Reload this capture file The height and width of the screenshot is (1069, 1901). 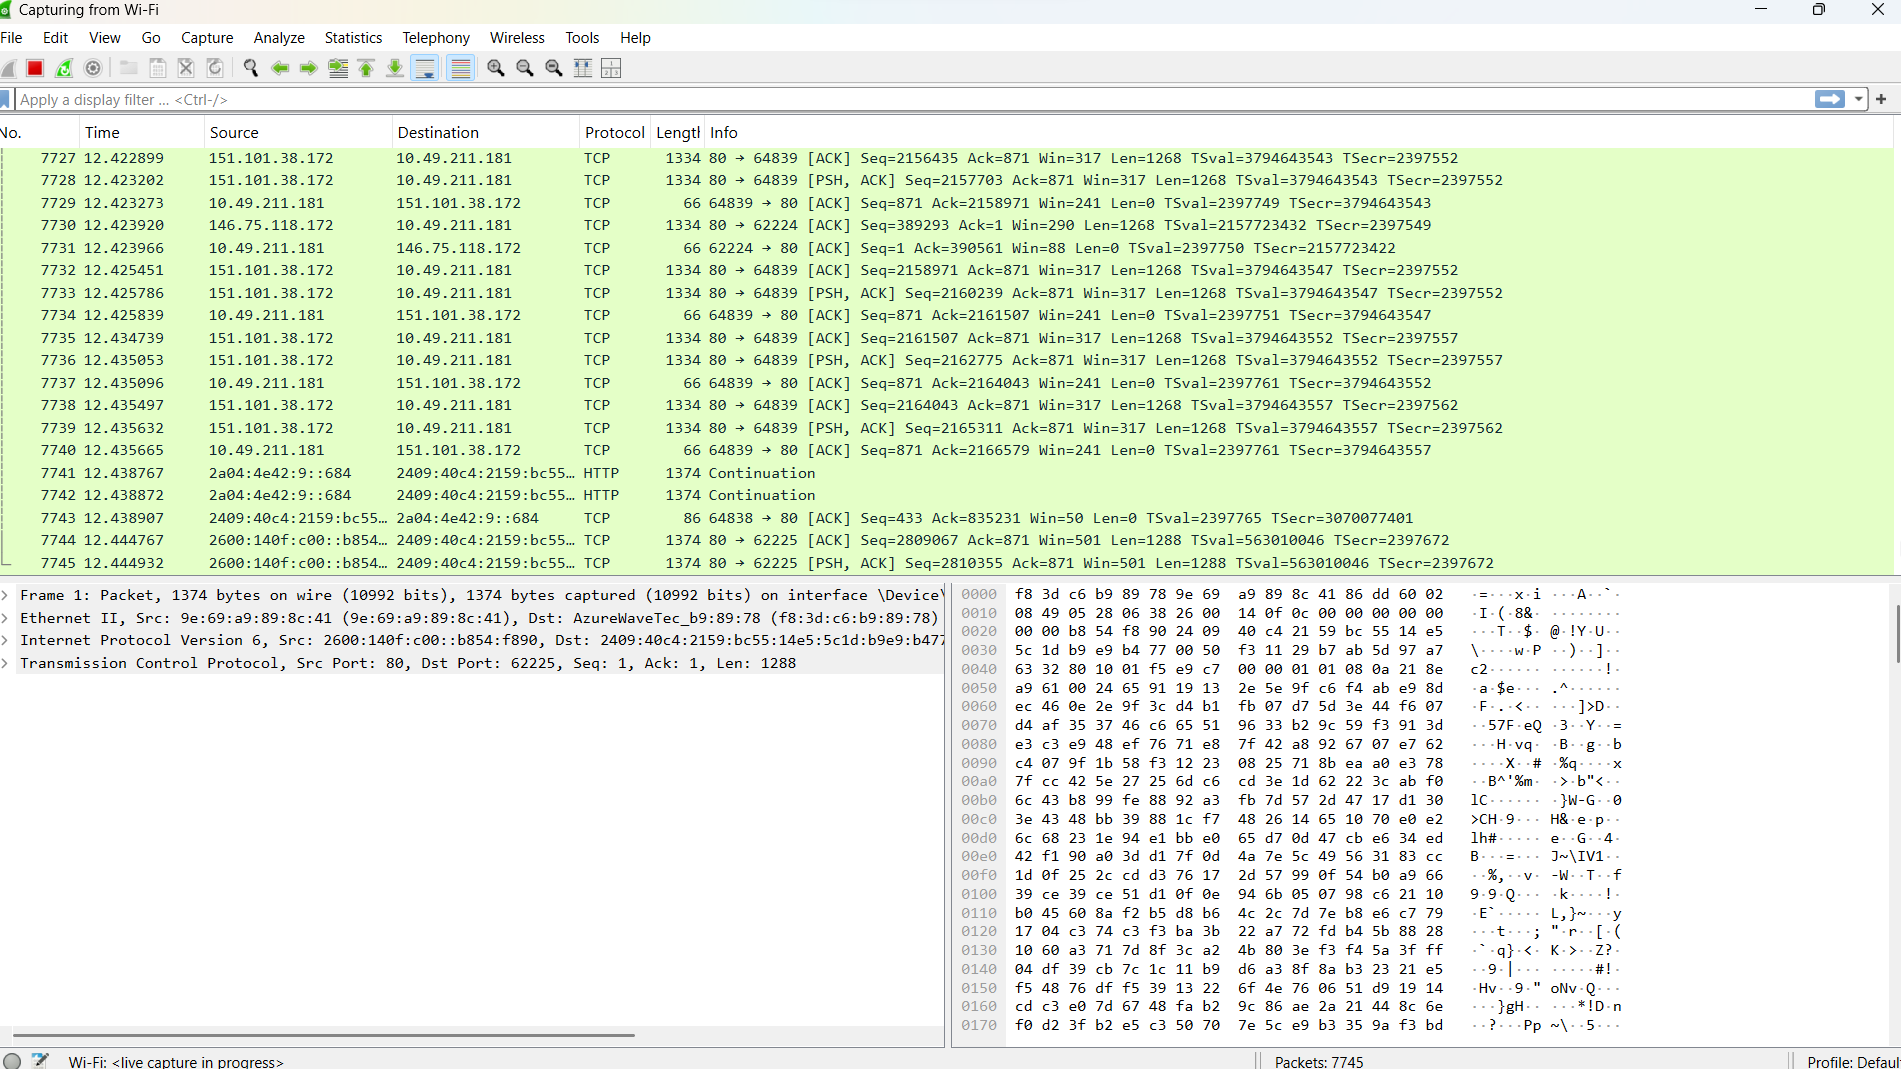click(x=215, y=68)
